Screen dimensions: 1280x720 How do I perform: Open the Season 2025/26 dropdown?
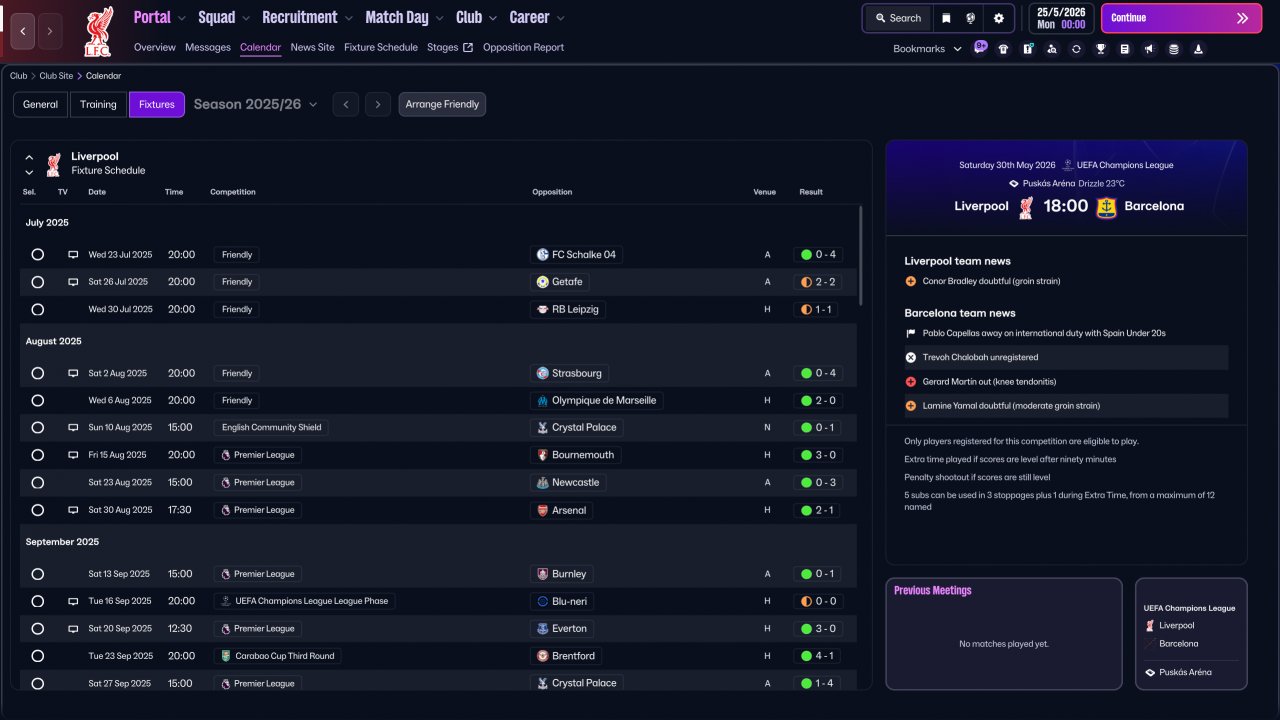256,104
